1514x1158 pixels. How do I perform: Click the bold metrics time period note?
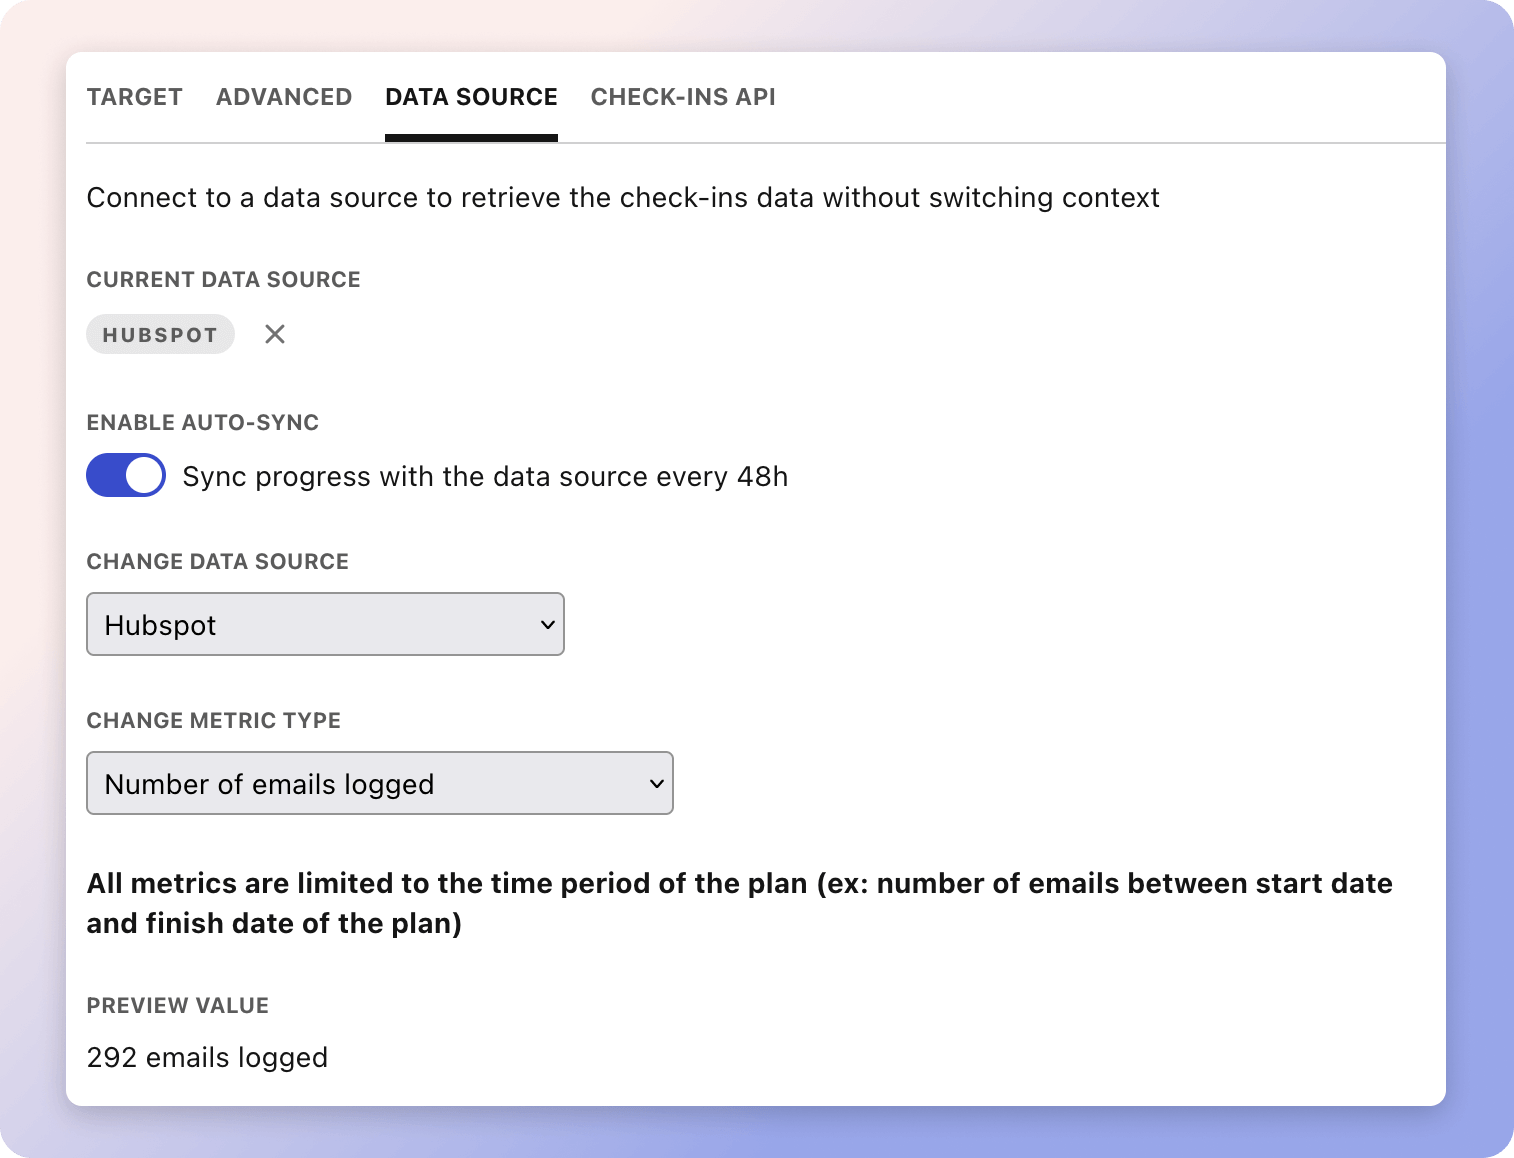pos(739,903)
